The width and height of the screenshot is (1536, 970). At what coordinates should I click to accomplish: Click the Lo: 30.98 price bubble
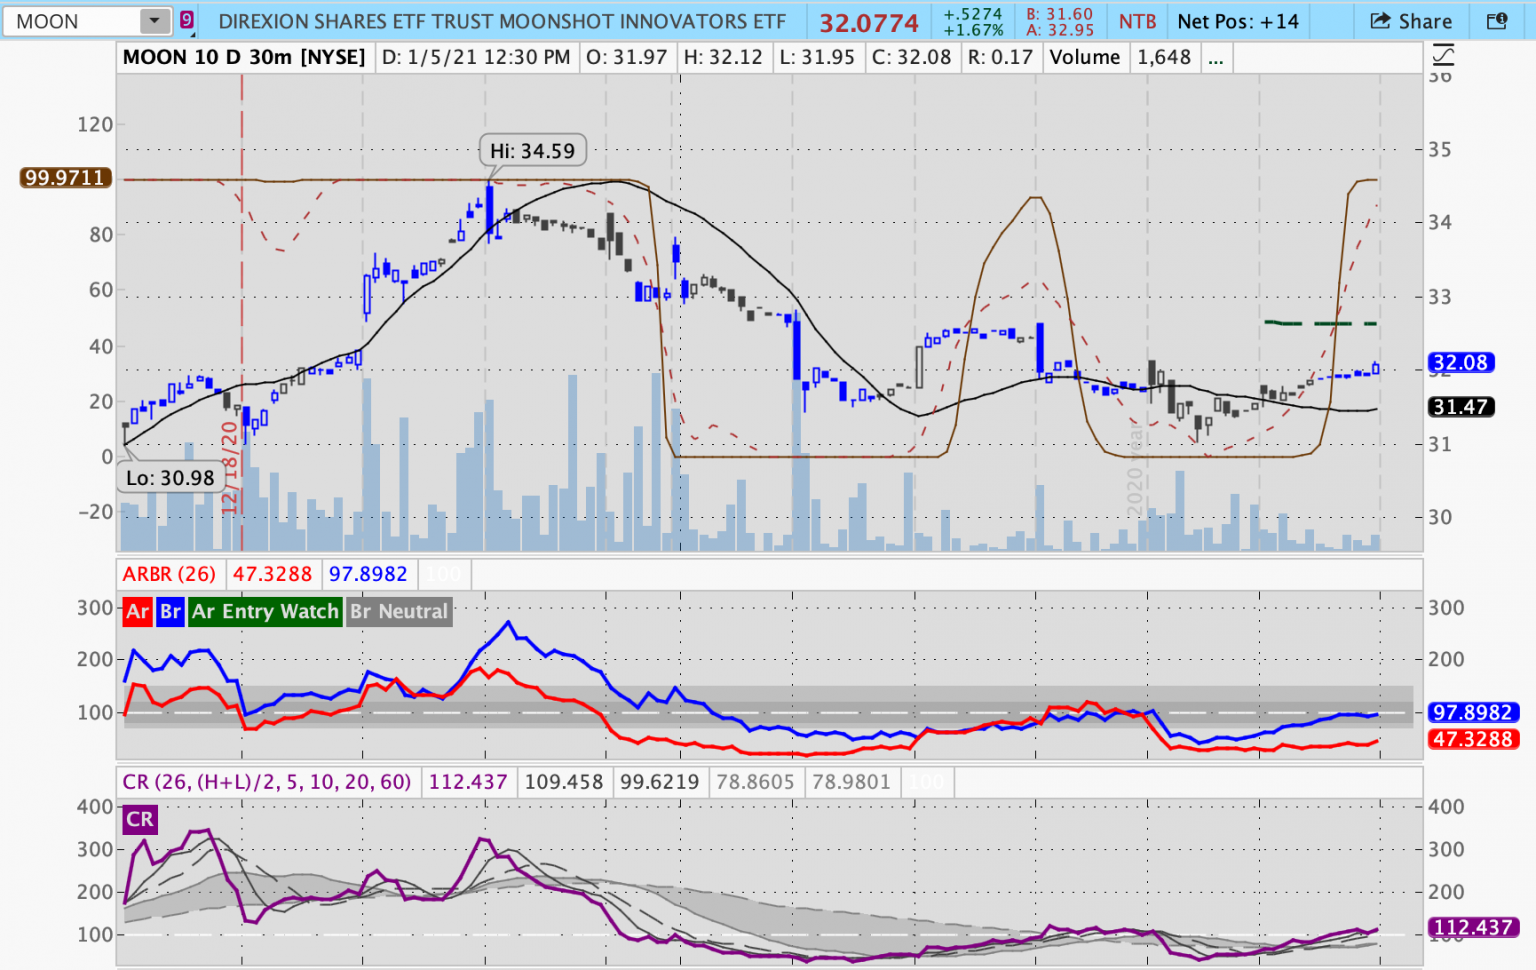(x=170, y=478)
